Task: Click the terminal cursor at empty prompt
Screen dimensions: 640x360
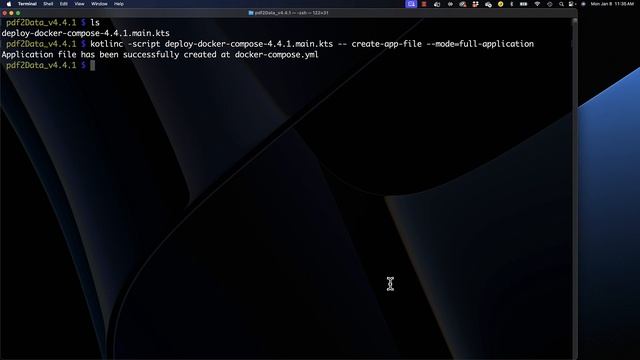Action: [93, 65]
